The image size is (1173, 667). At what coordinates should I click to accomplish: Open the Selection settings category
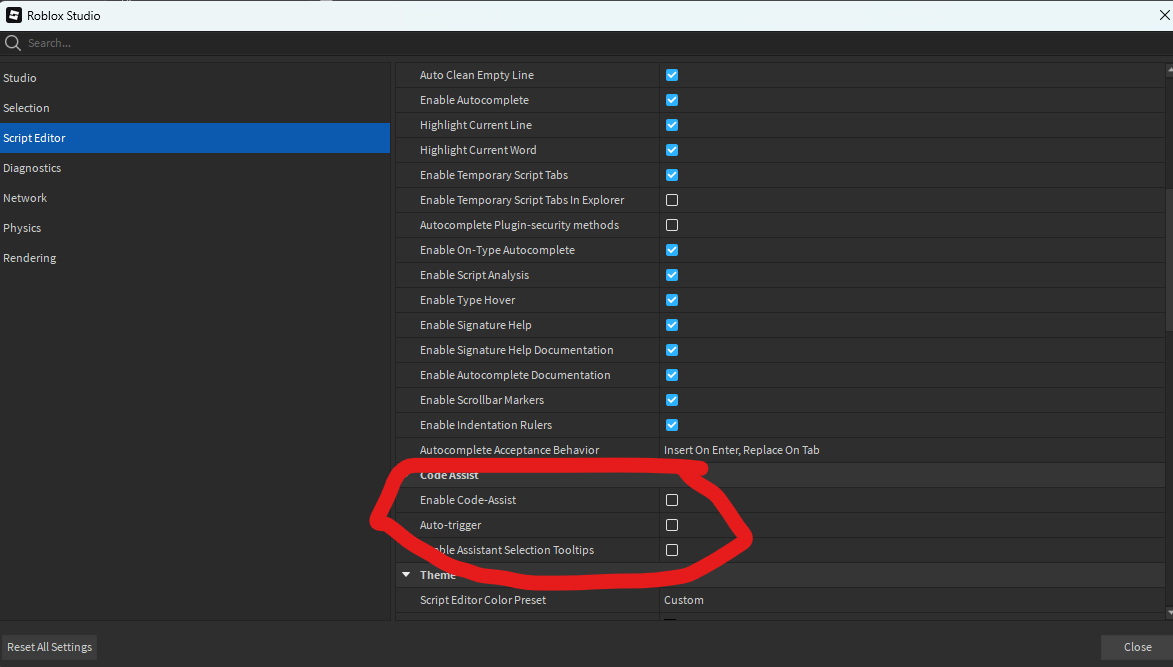[195, 108]
